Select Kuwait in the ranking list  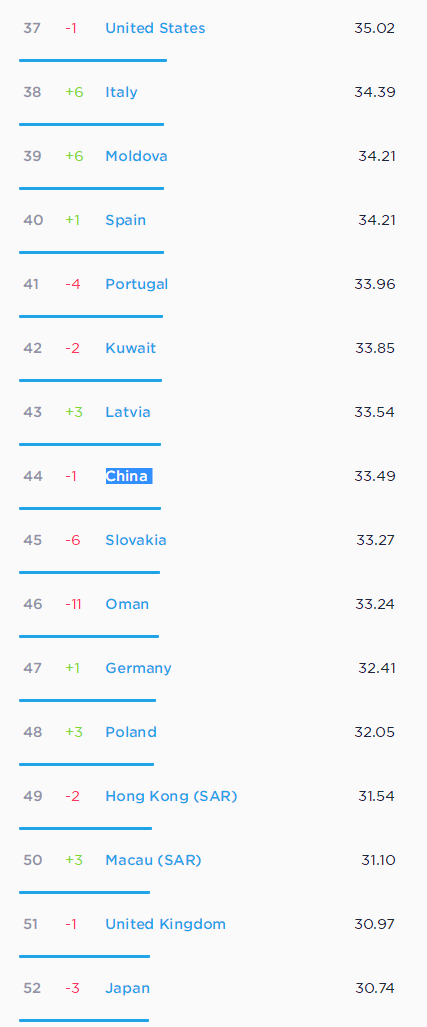point(131,348)
